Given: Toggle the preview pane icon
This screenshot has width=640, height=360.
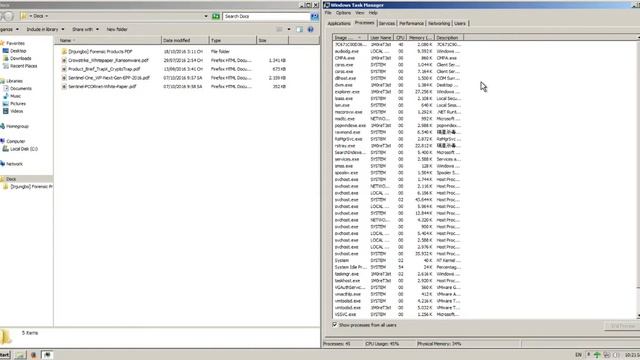Looking at the screenshot, I should pyautogui.click(x=300, y=29).
